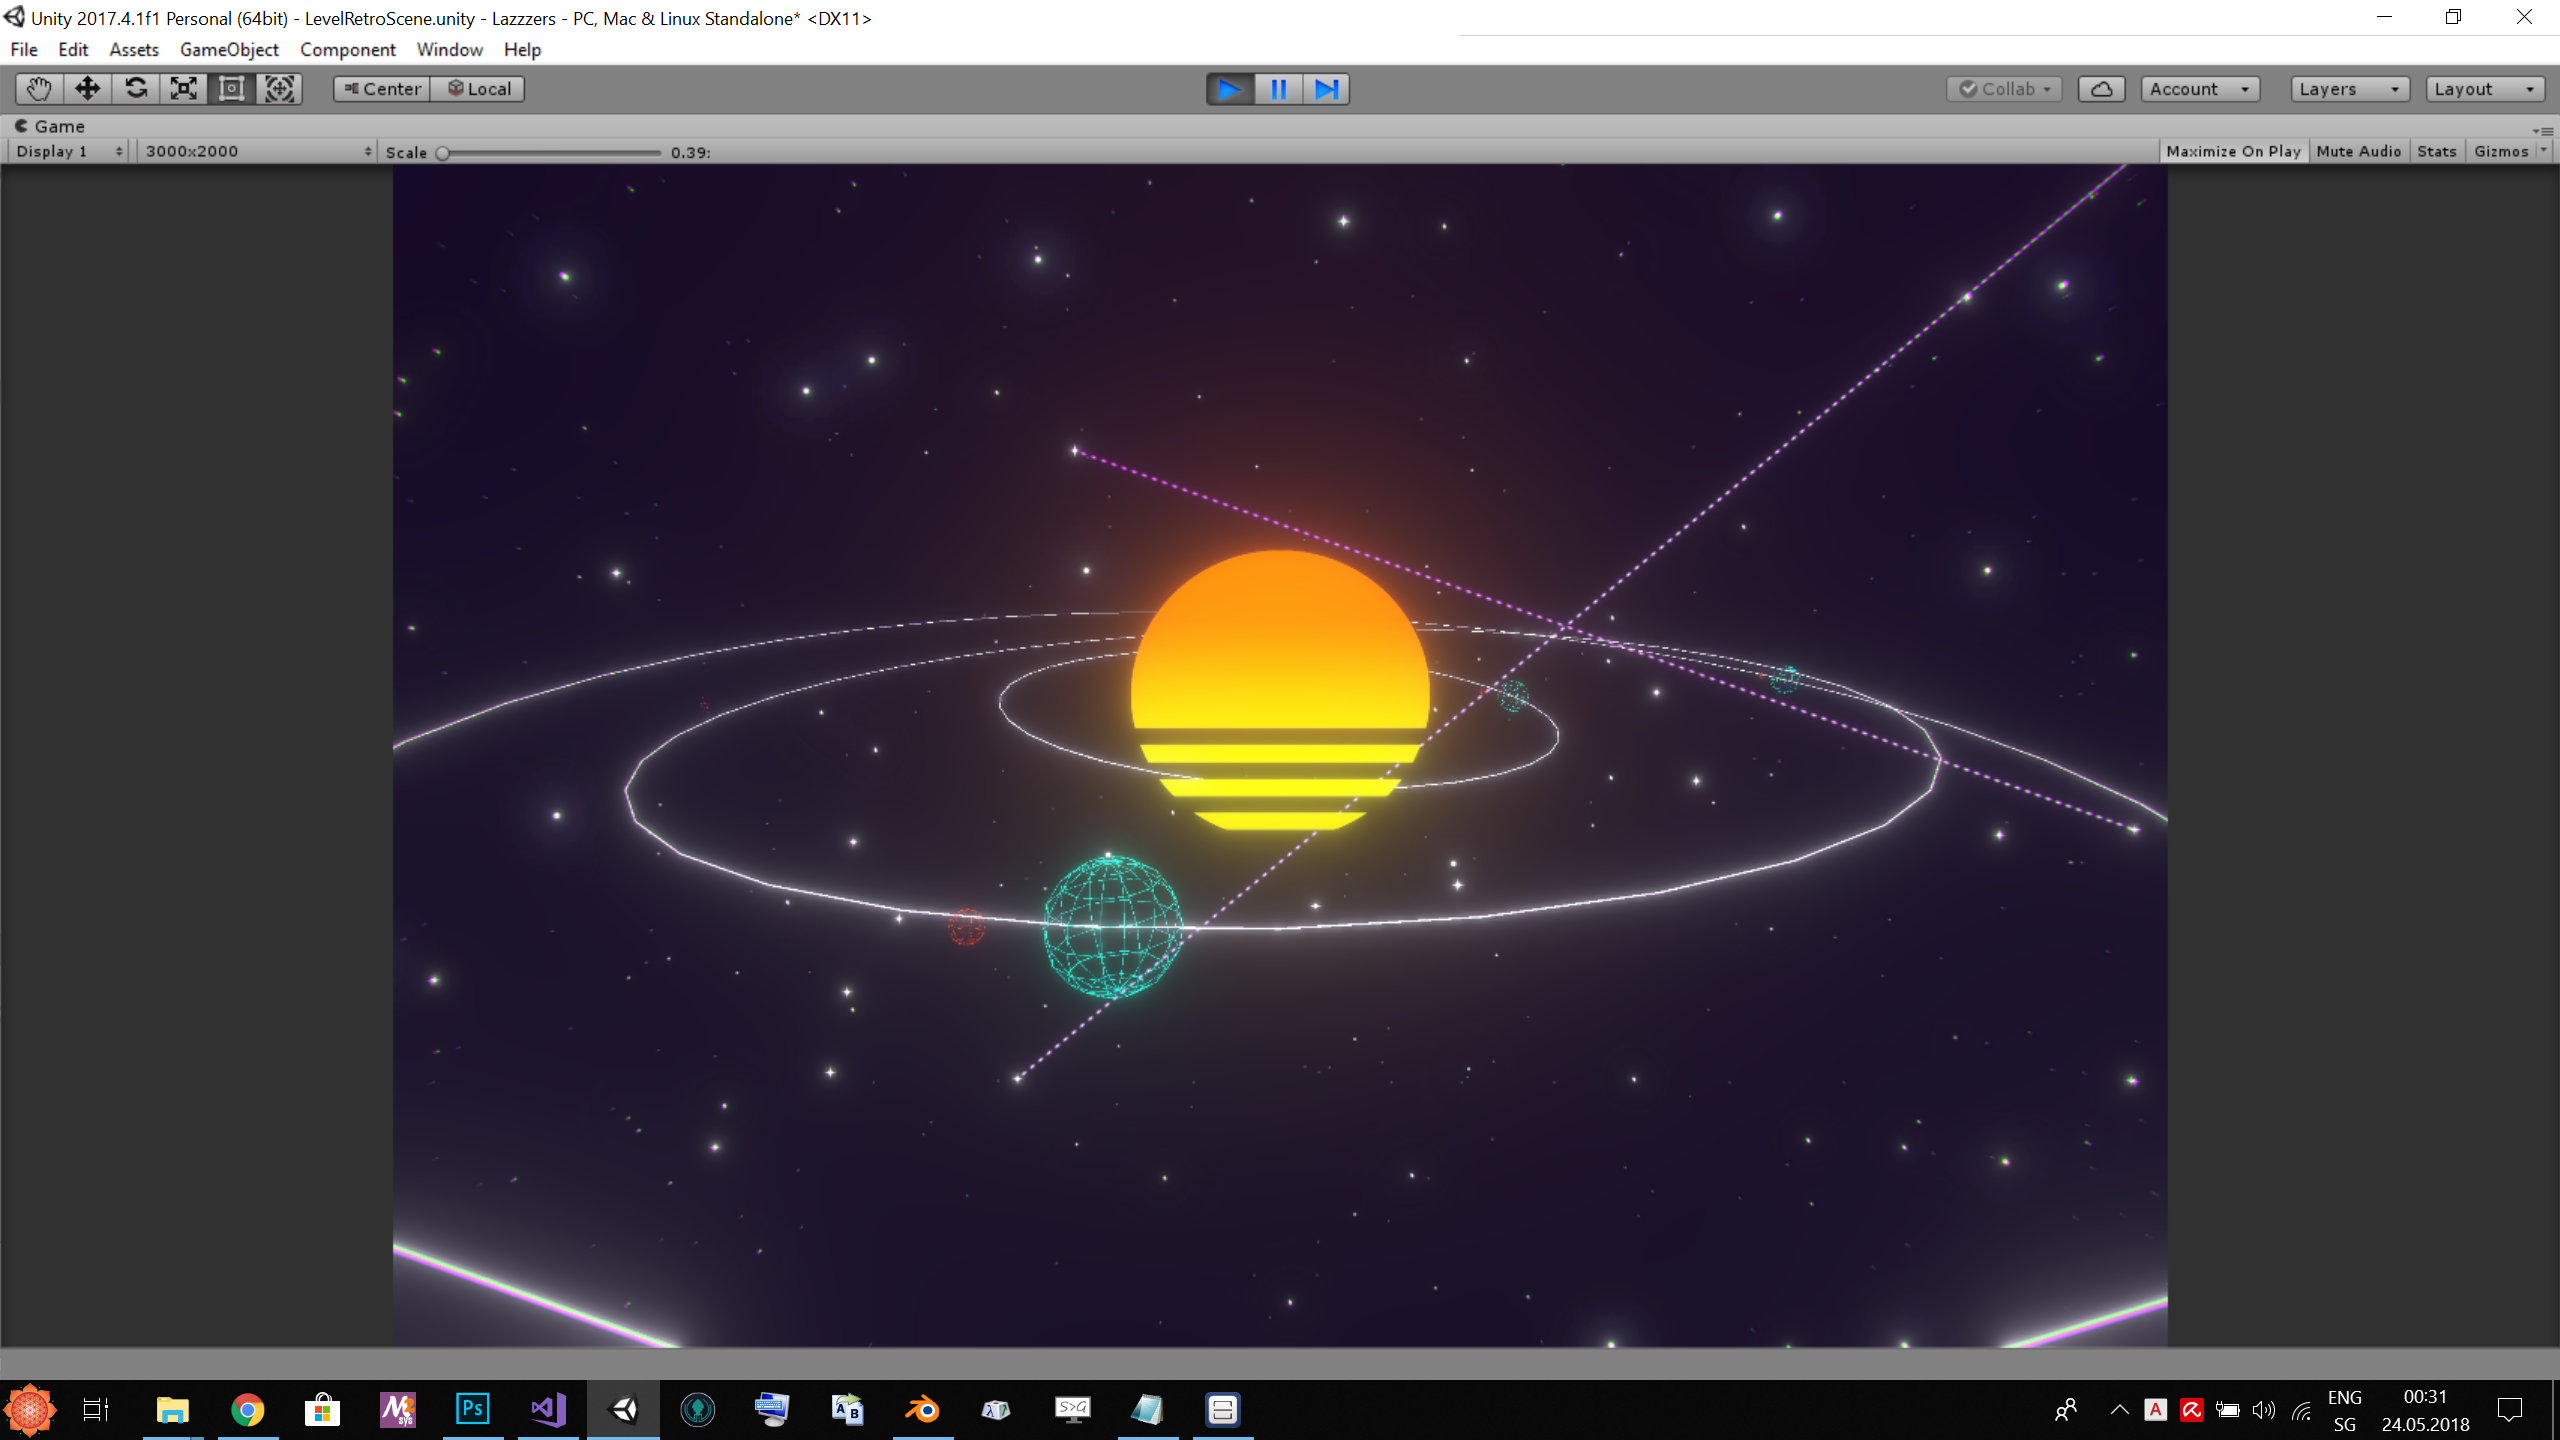Open the Component menu

tap(347, 49)
